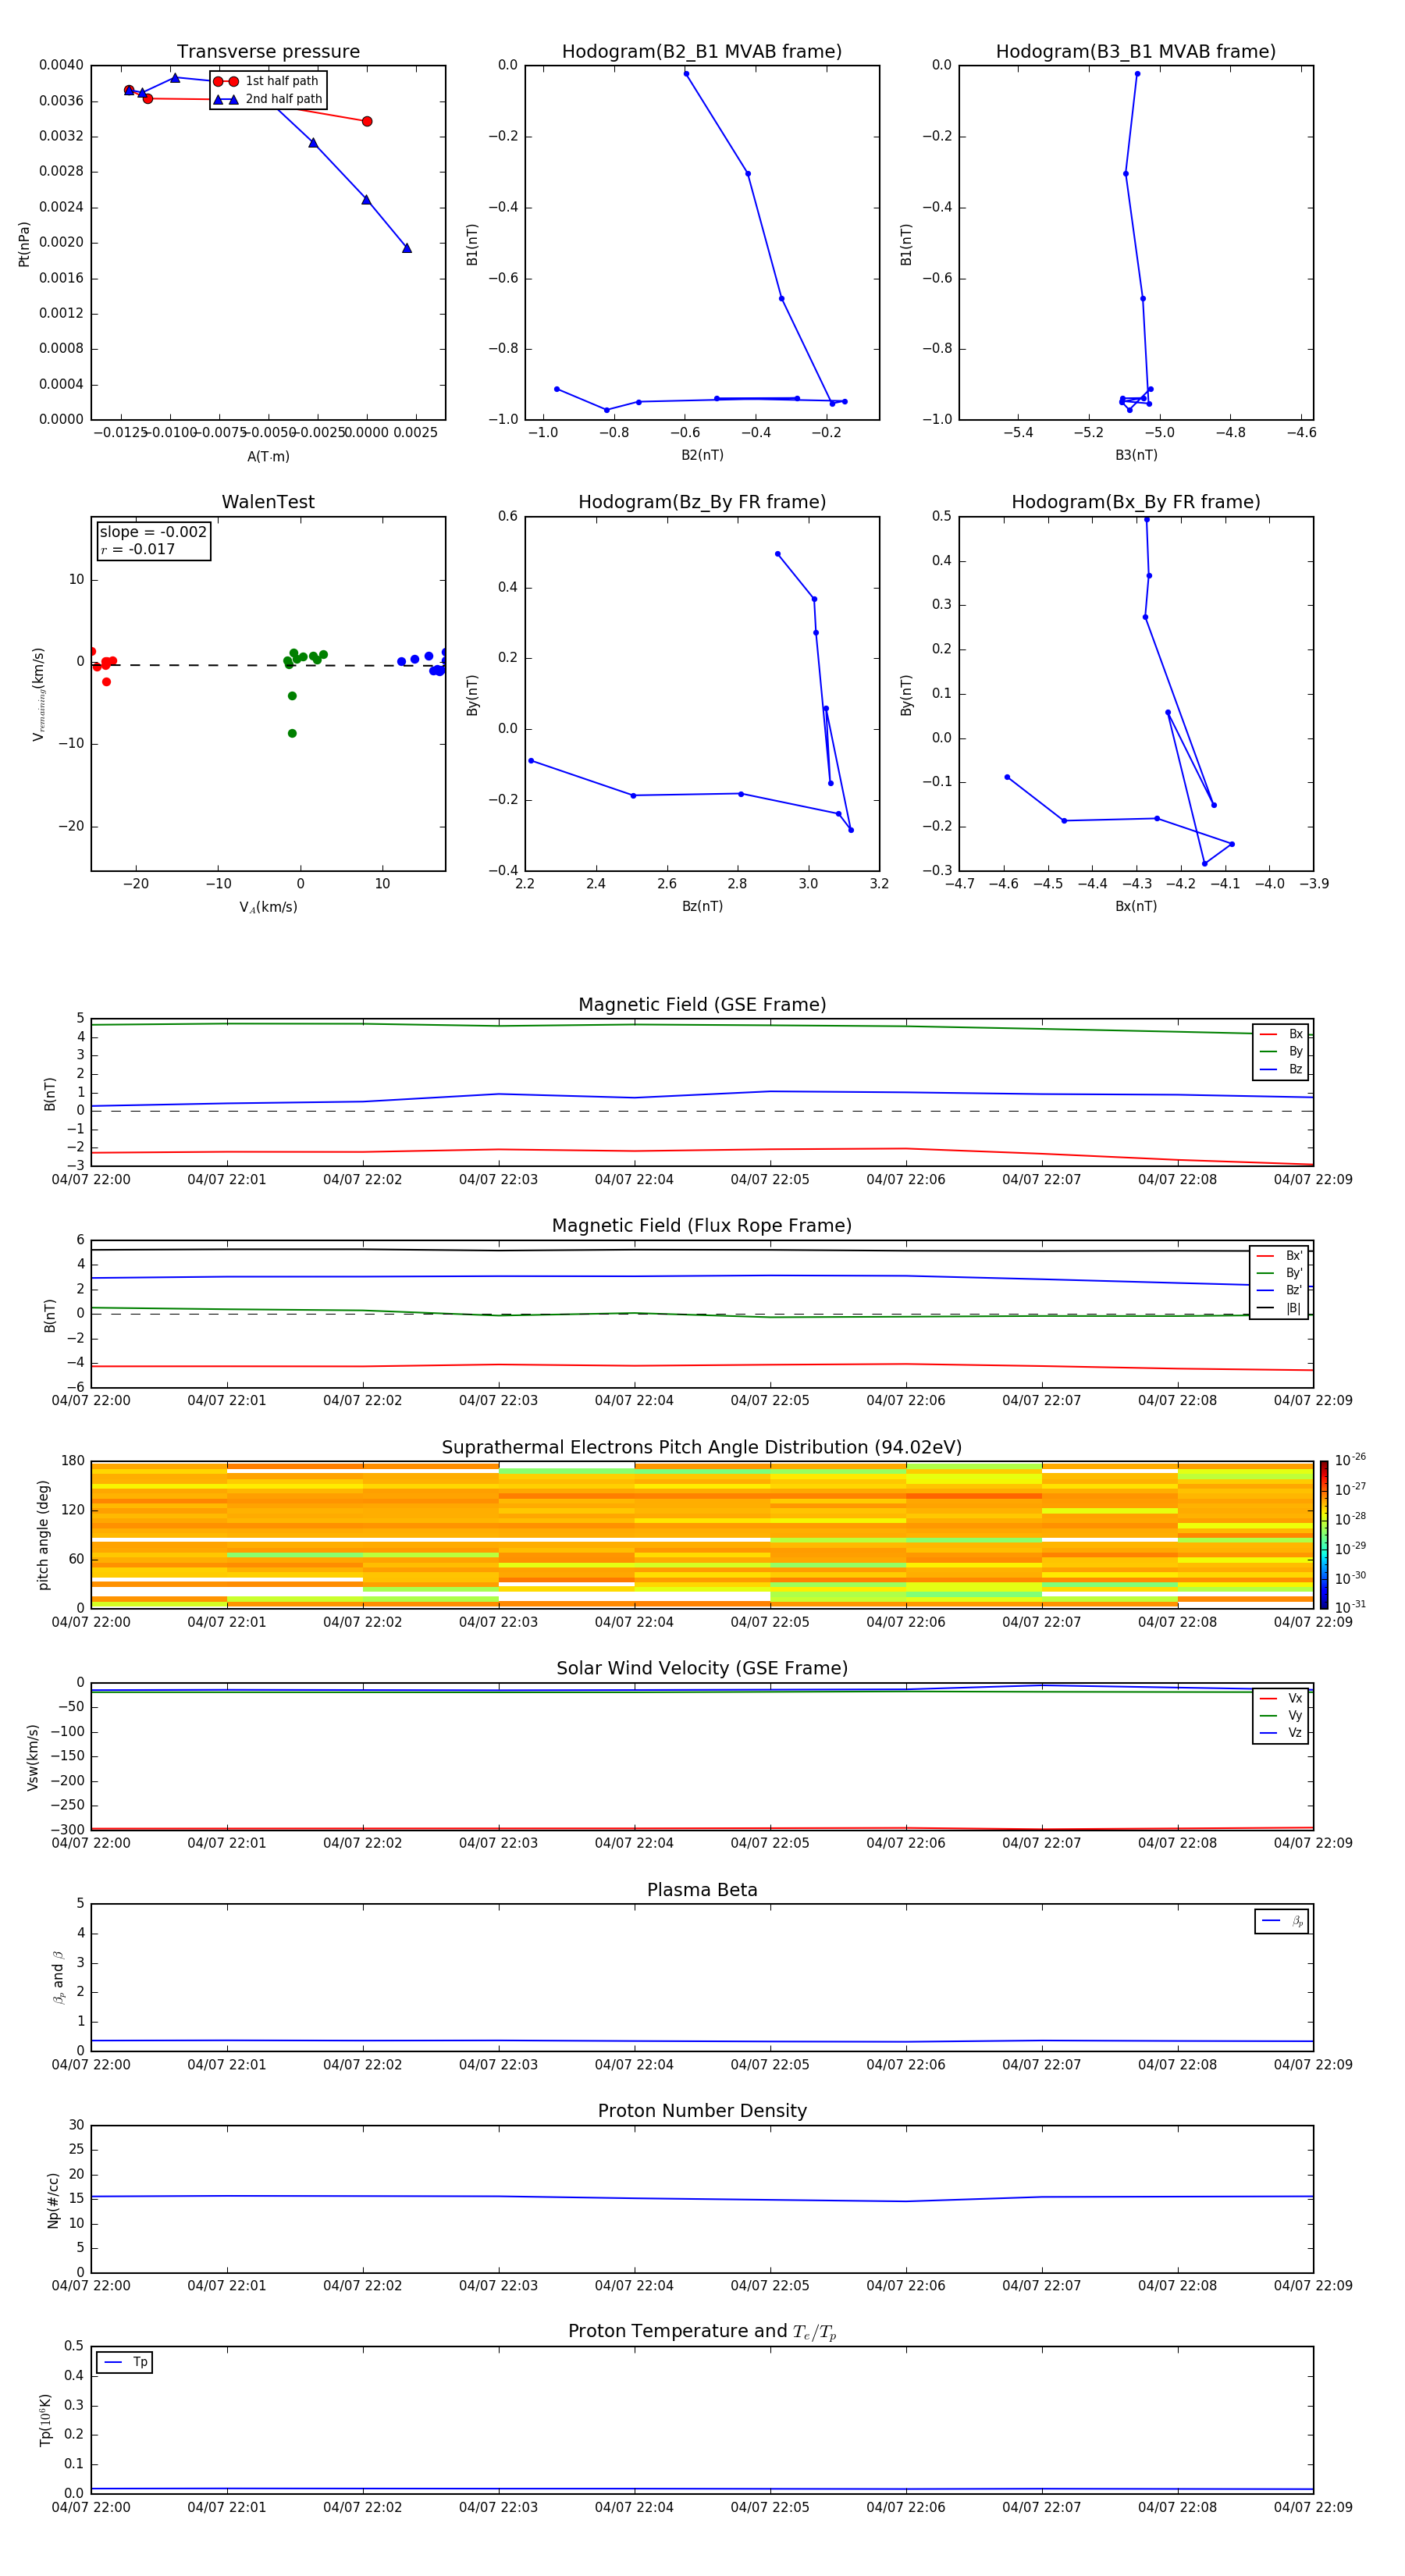Click the 'V_A(km/s)' x-axis label
Image resolution: width=1405 pixels, height=2576 pixels.
268,907
